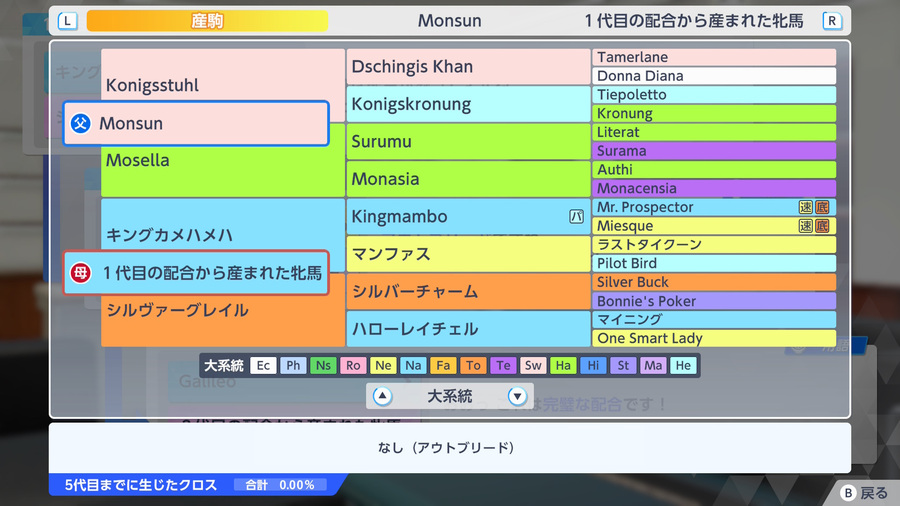900x506 pixels.
Task: Select the マンファス cell
Action: tap(468, 254)
